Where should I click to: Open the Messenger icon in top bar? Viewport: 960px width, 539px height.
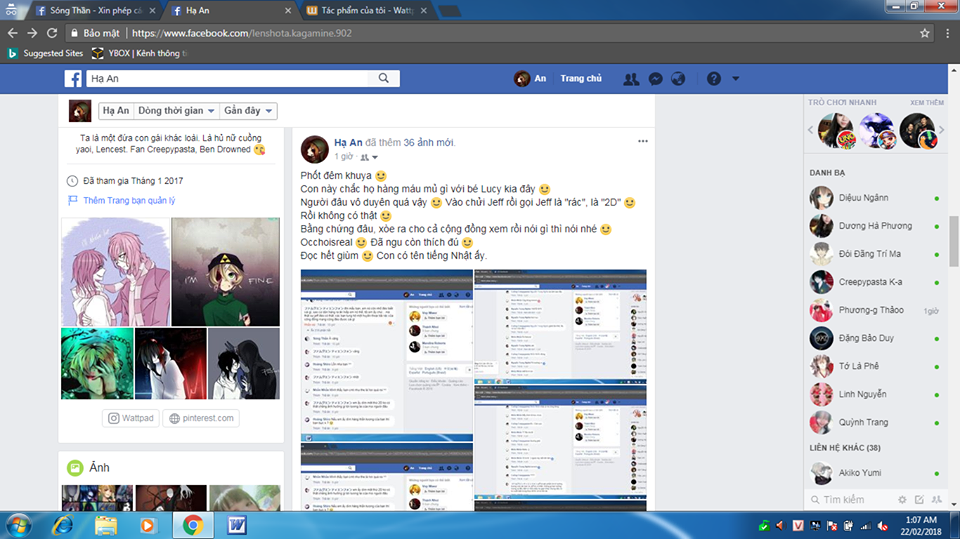655,79
